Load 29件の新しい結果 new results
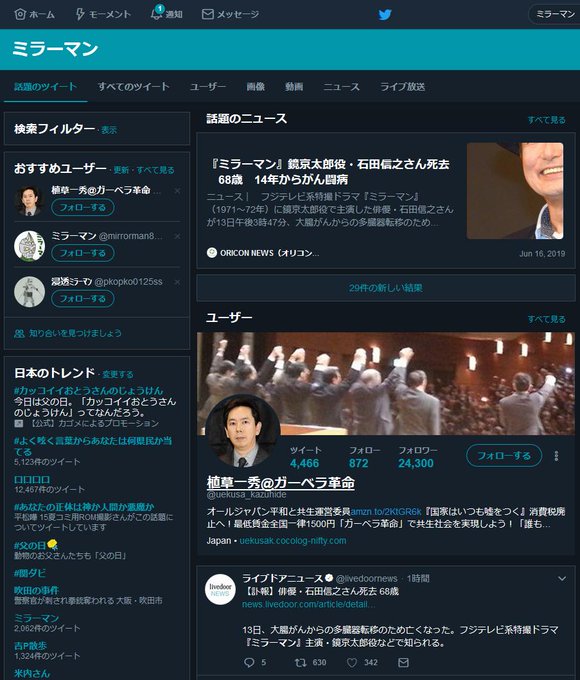The image size is (580, 680). coord(386,288)
